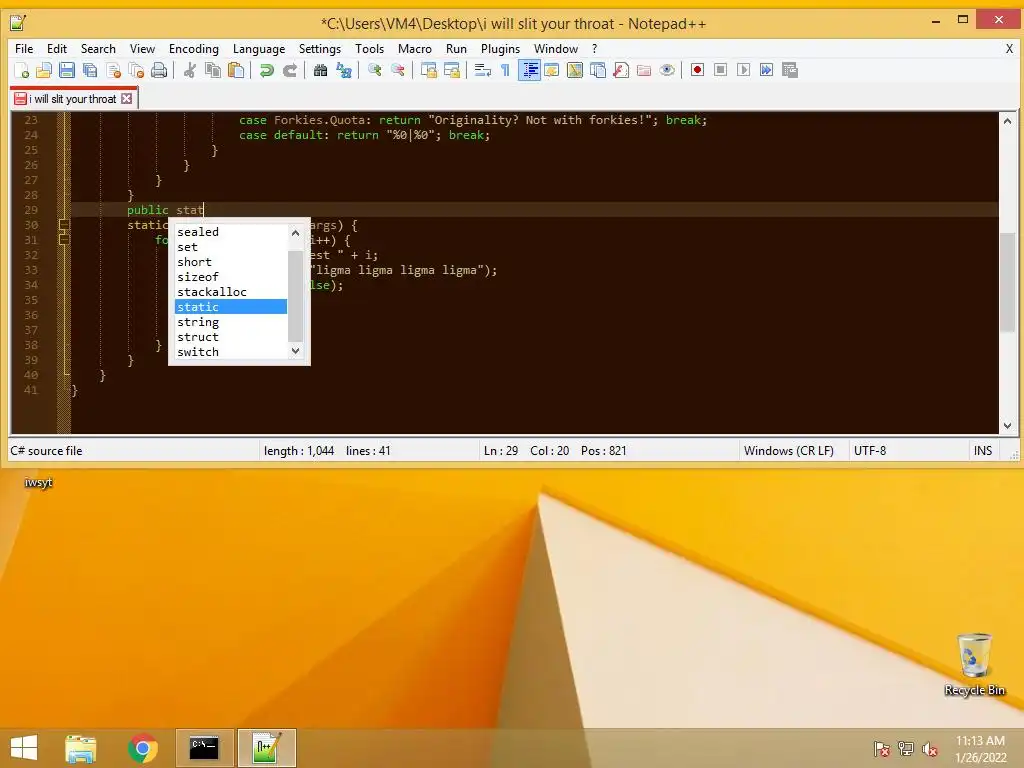1024x768 pixels.
Task: Collapse the fold marker on line 30
Action: 64,225
